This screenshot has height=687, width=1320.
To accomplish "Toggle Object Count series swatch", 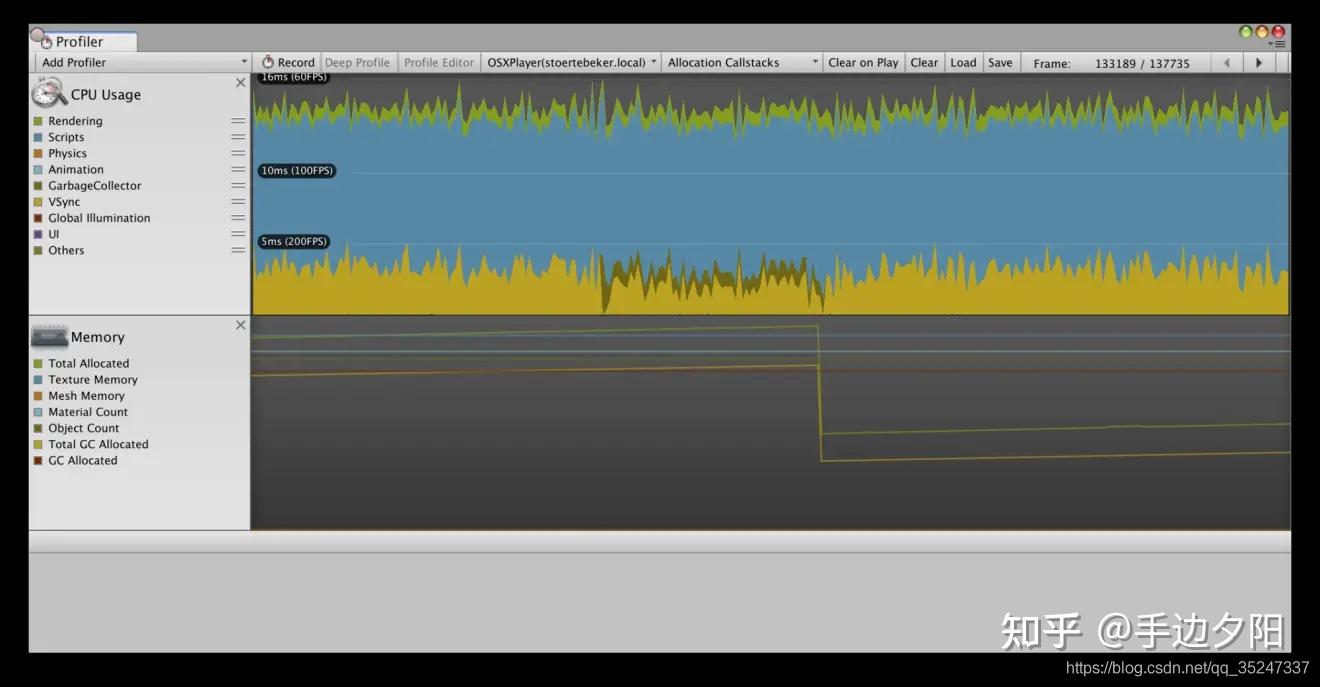I will tap(38, 428).
